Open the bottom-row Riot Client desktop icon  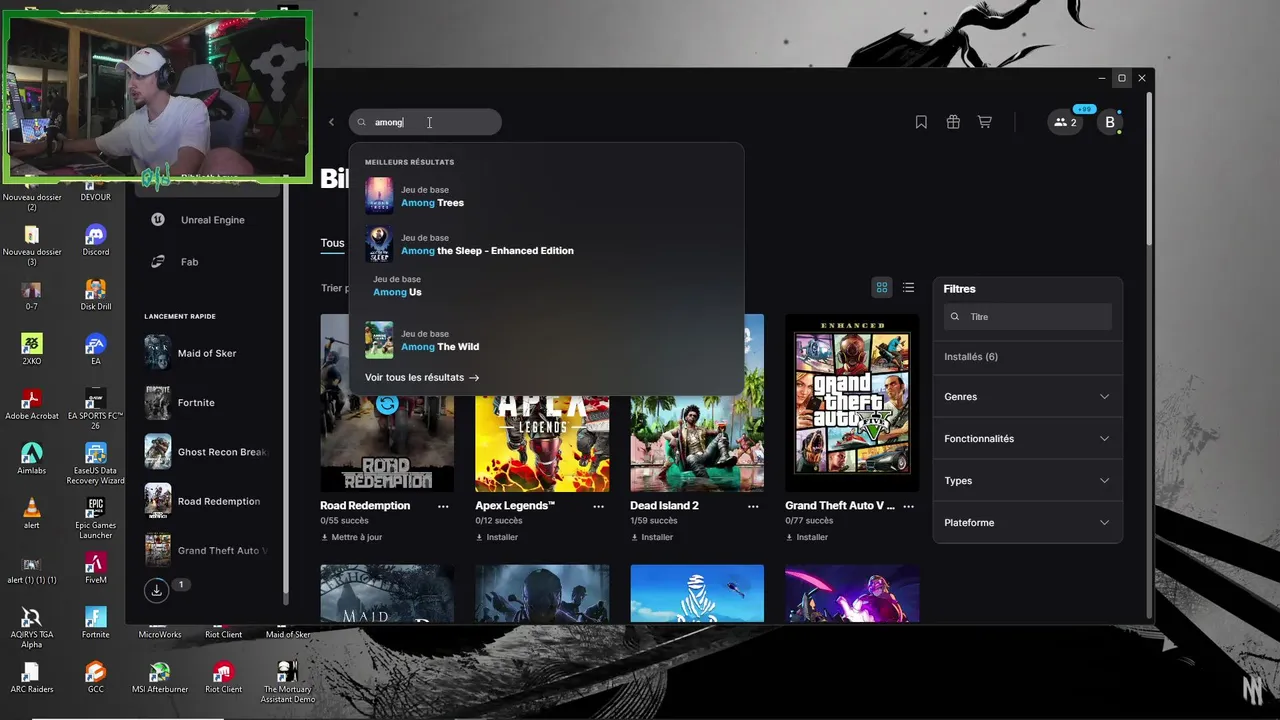coord(224,677)
